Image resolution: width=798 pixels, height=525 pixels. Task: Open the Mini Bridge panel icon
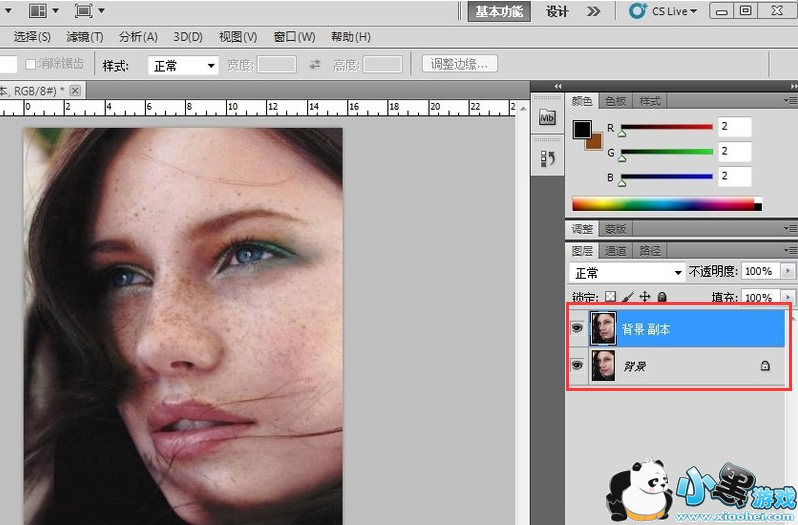pyautogui.click(x=547, y=117)
